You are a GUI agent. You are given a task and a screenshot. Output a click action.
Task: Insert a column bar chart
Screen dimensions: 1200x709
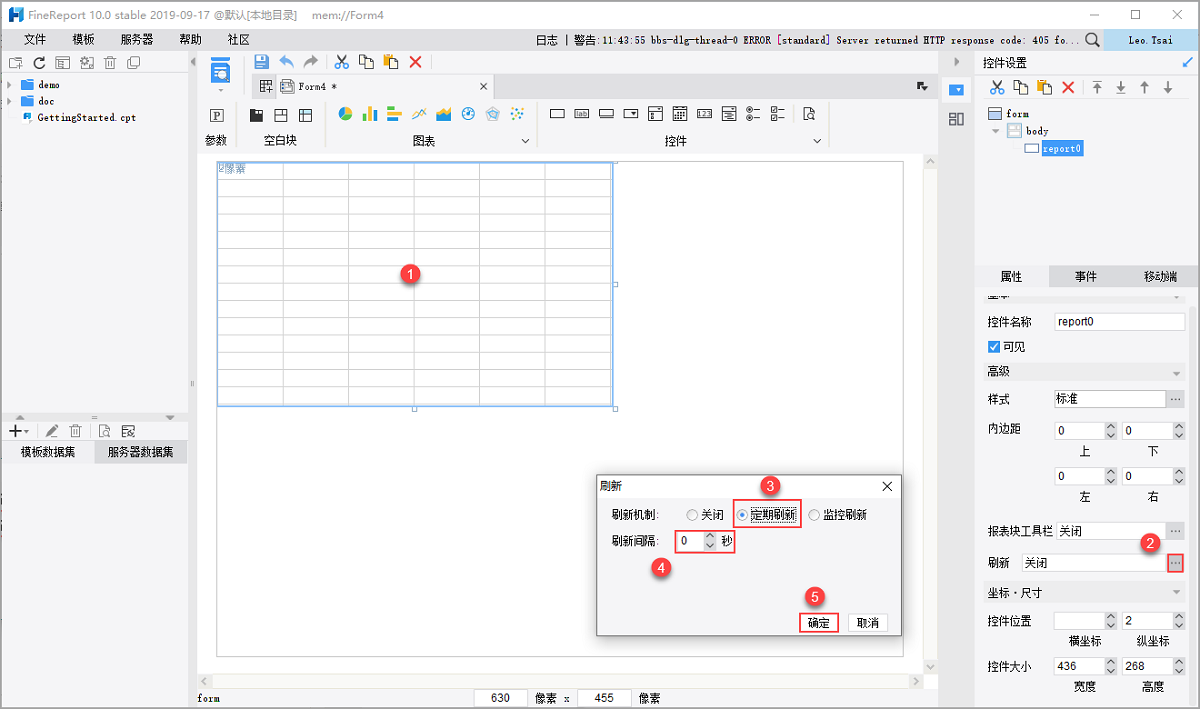pyautogui.click(x=370, y=114)
